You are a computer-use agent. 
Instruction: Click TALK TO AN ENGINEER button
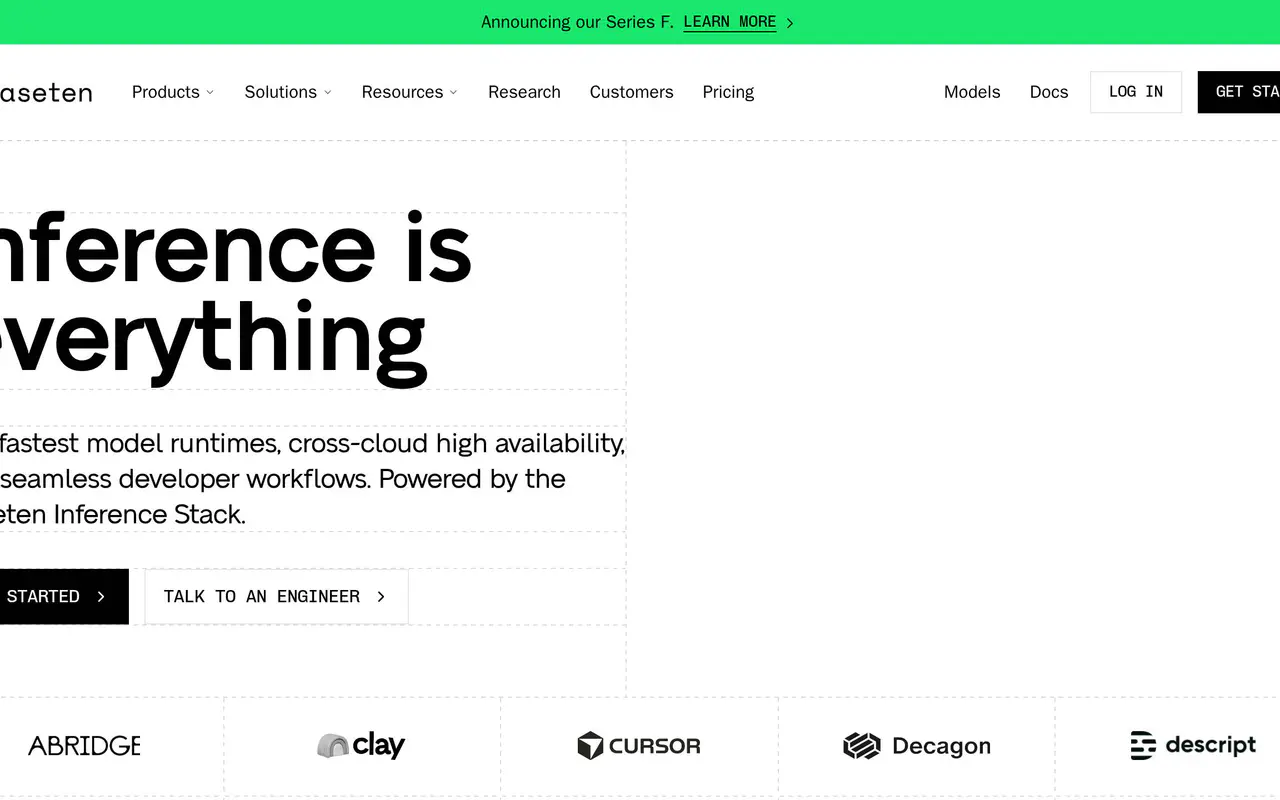[276, 596]
